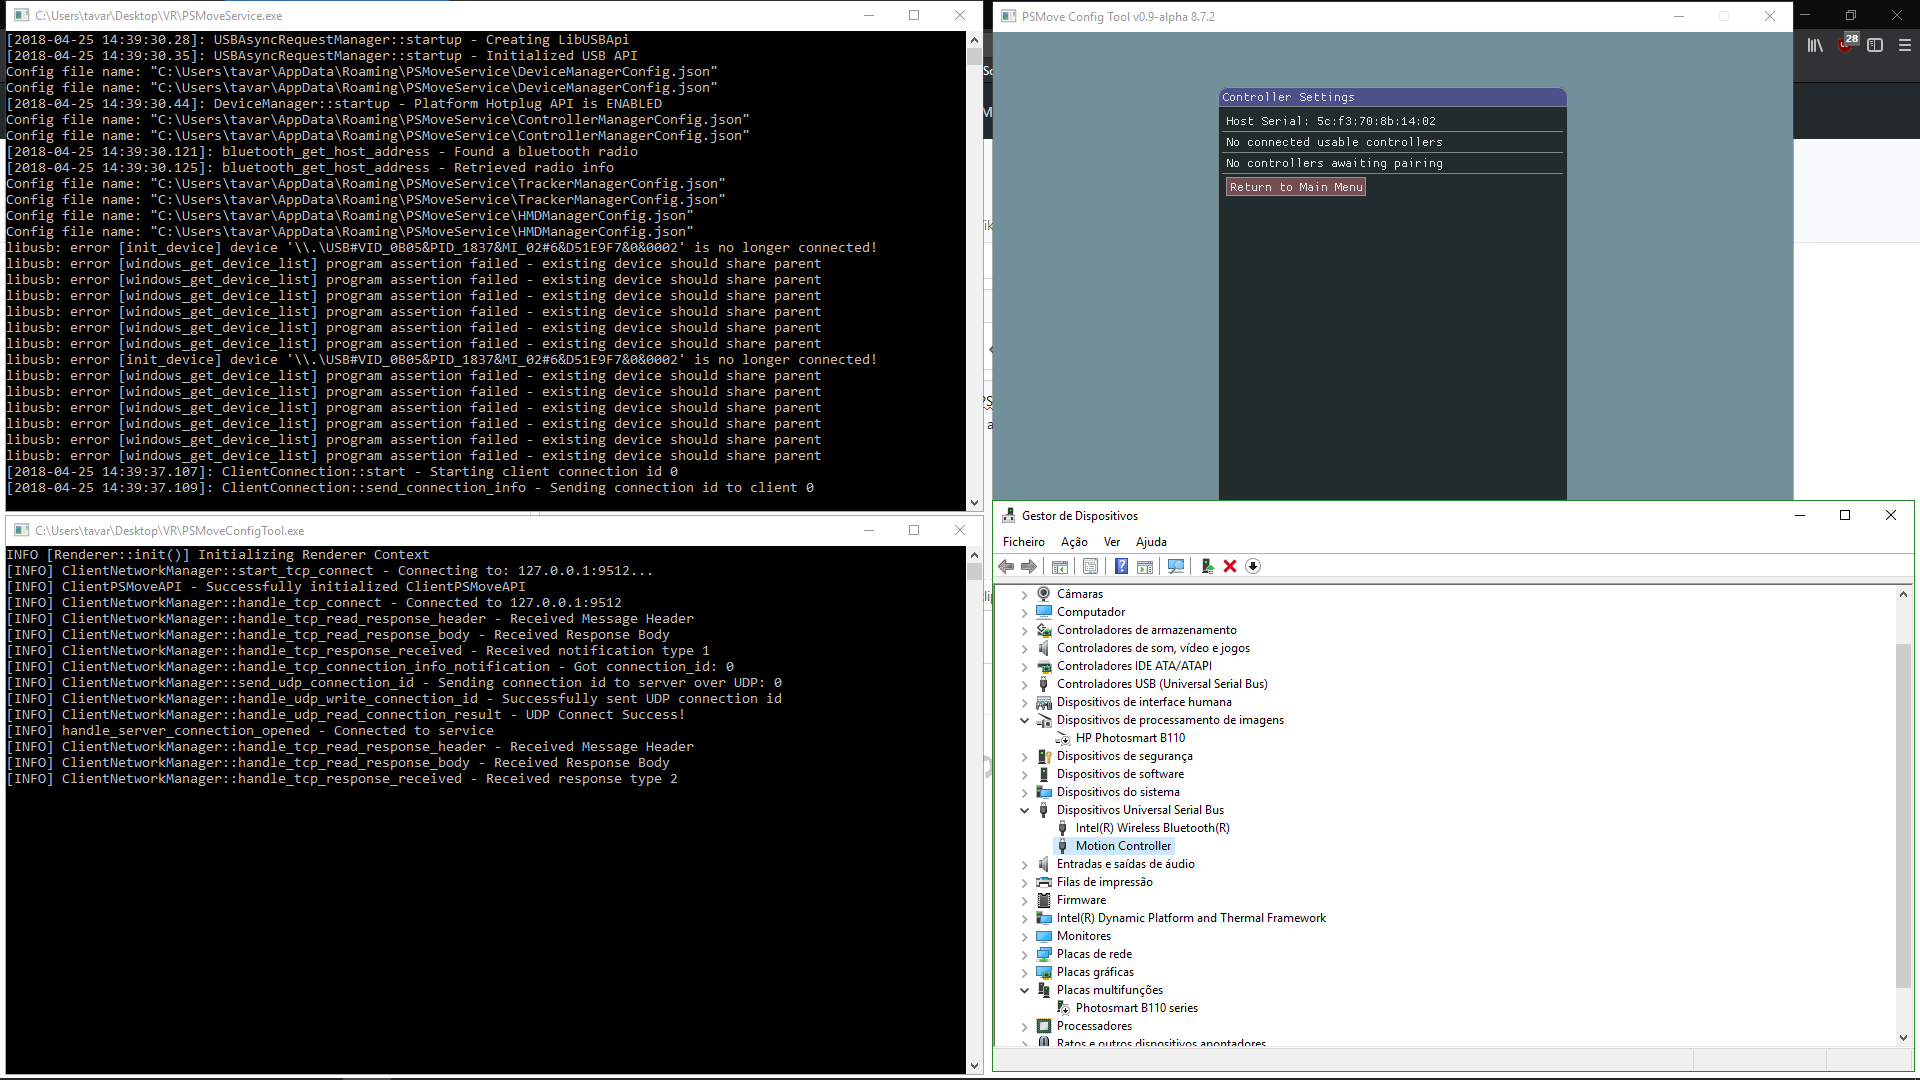The image size is (1920, 1080).
Task: Toggle the console tree pane icon
Action: pyautogui.click(x=1060, y=567)
